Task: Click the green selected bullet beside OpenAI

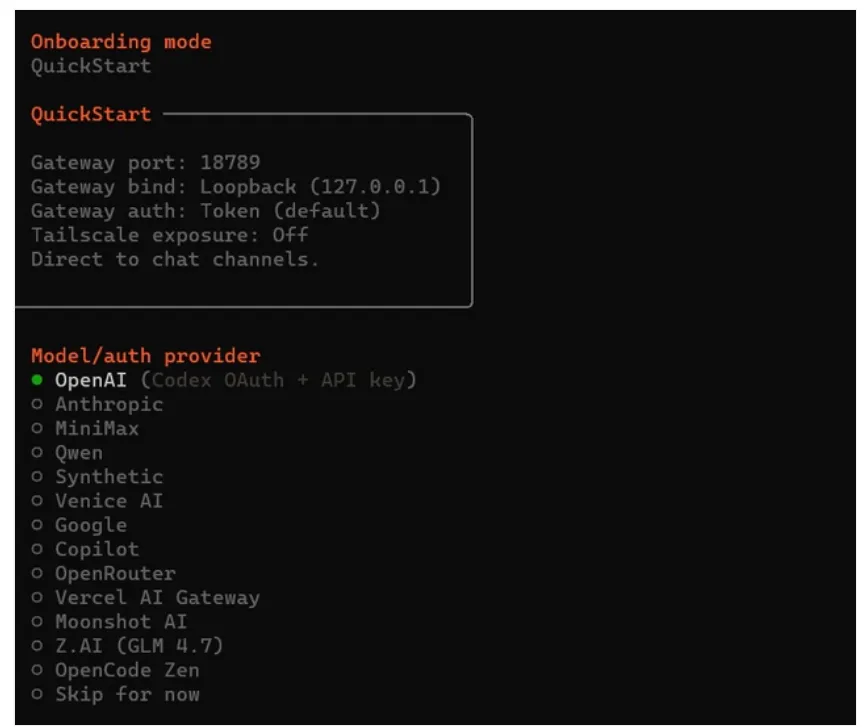Action: [x=37, y=381]
